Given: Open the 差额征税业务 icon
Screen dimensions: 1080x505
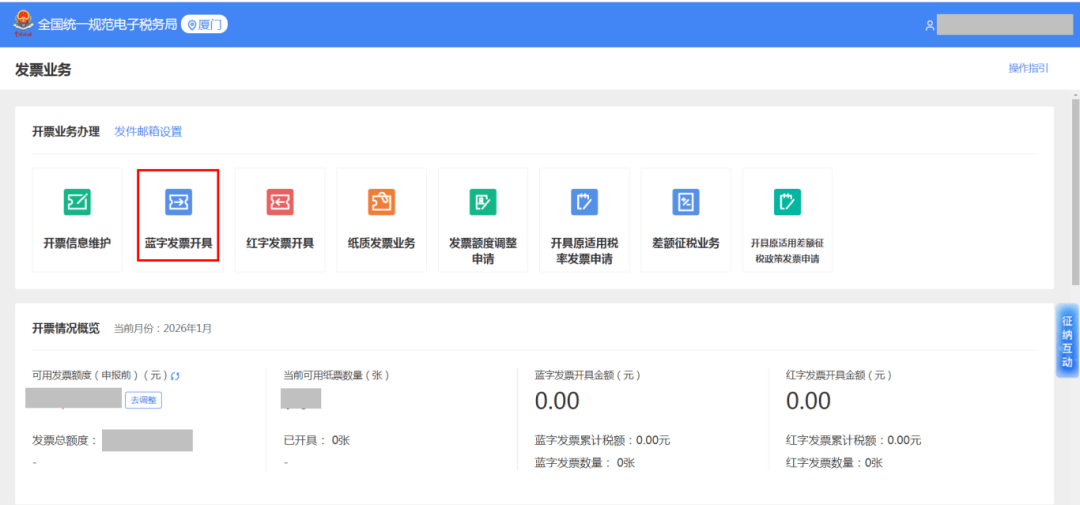Looking at the screenshot, I should point(686,202).
